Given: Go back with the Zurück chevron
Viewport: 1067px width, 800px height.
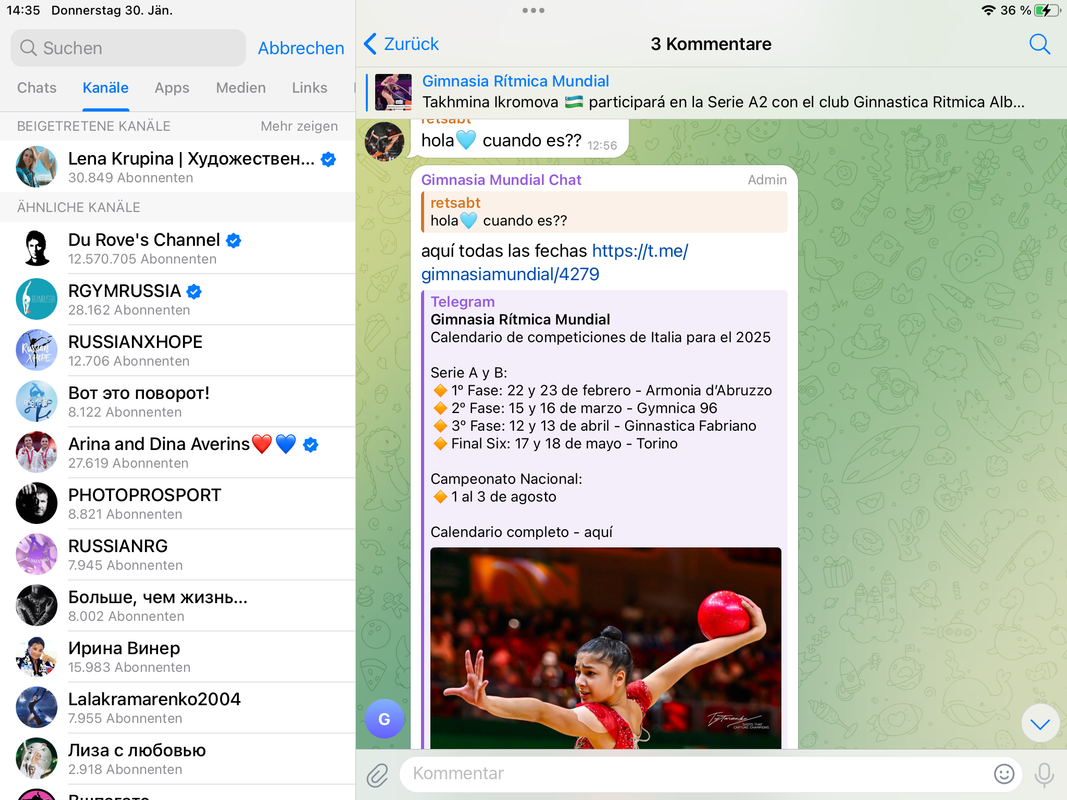Looking at the screenshot, I should [370, 44].
